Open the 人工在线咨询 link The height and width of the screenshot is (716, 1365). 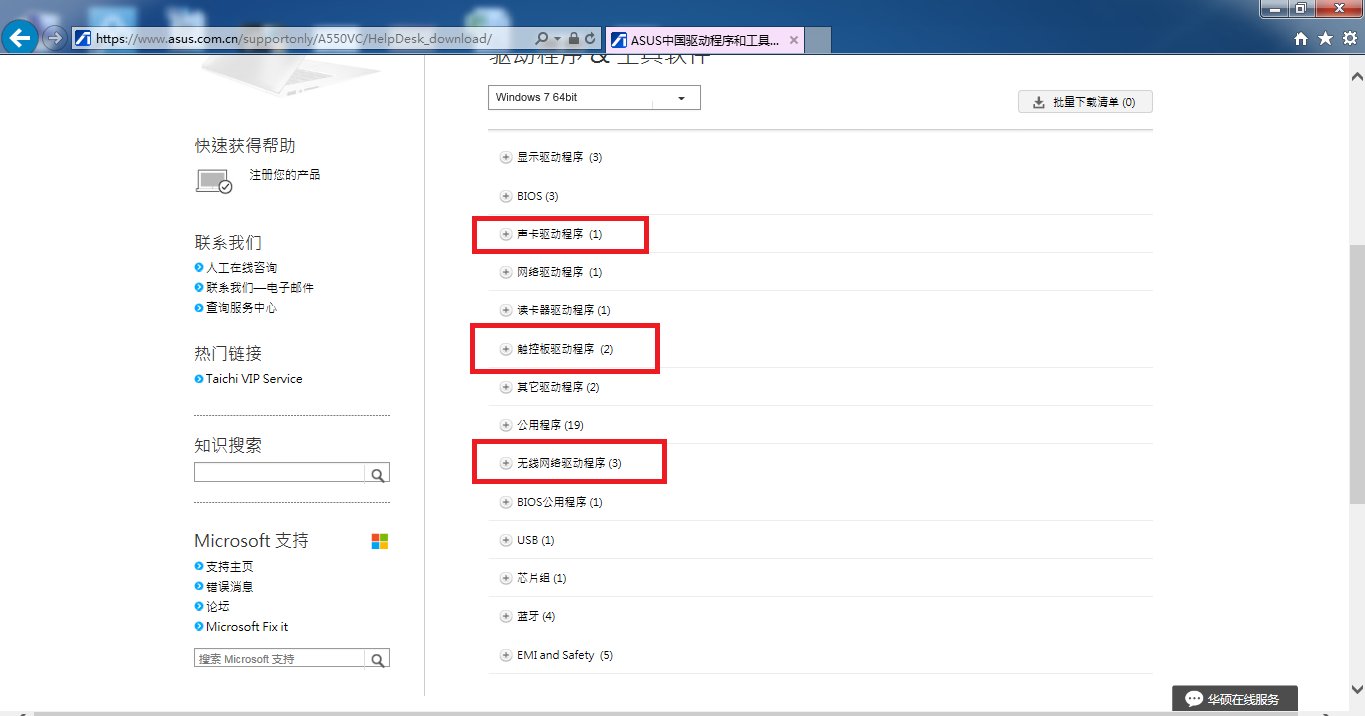point(241,268)
